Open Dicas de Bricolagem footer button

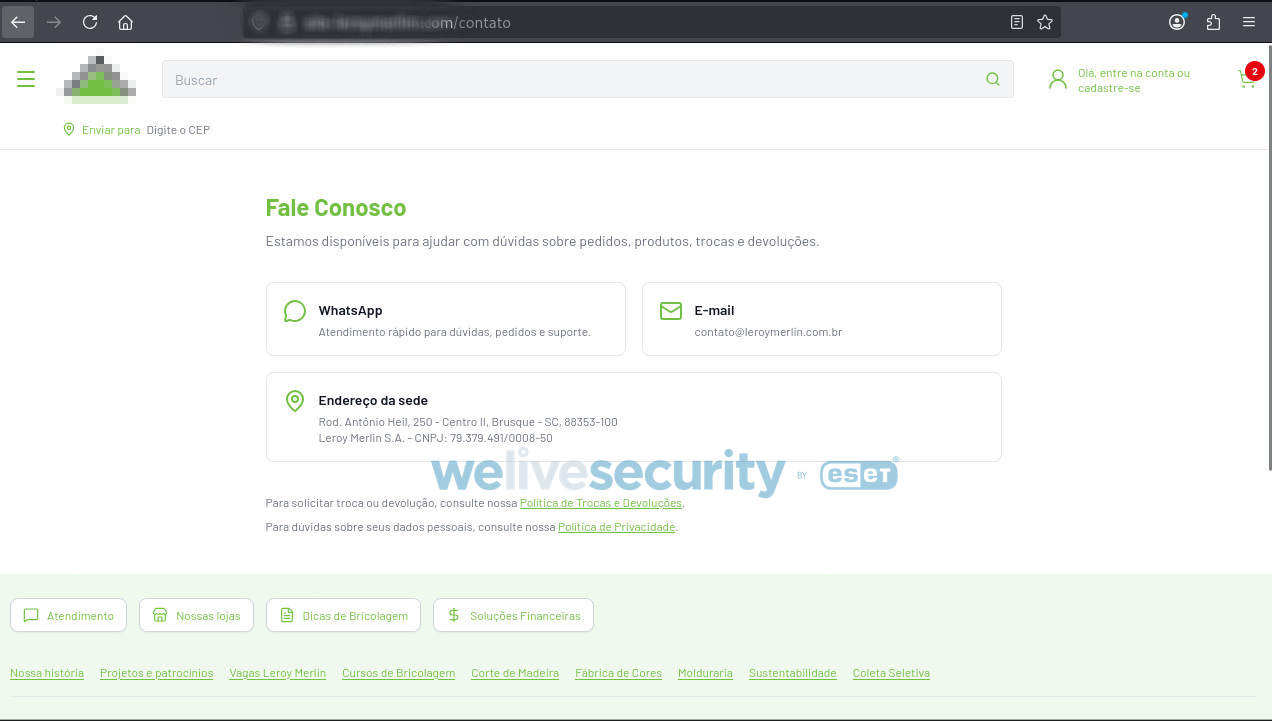click(343, 615)
